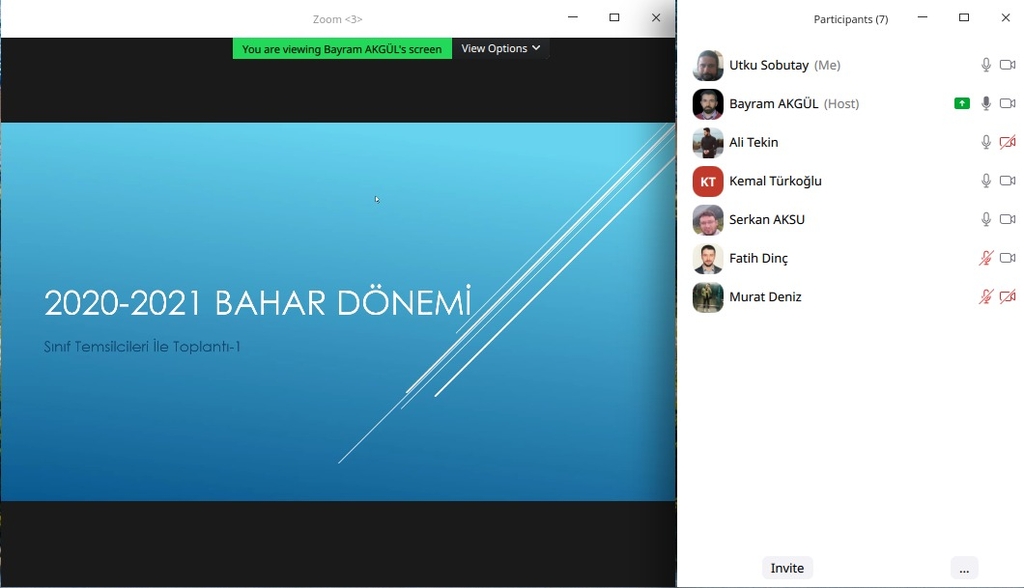The width and height of the screenshot is (1024, 588).
Task: Click Utku Sobutay's microphone icon
Action: coord(985,65)
